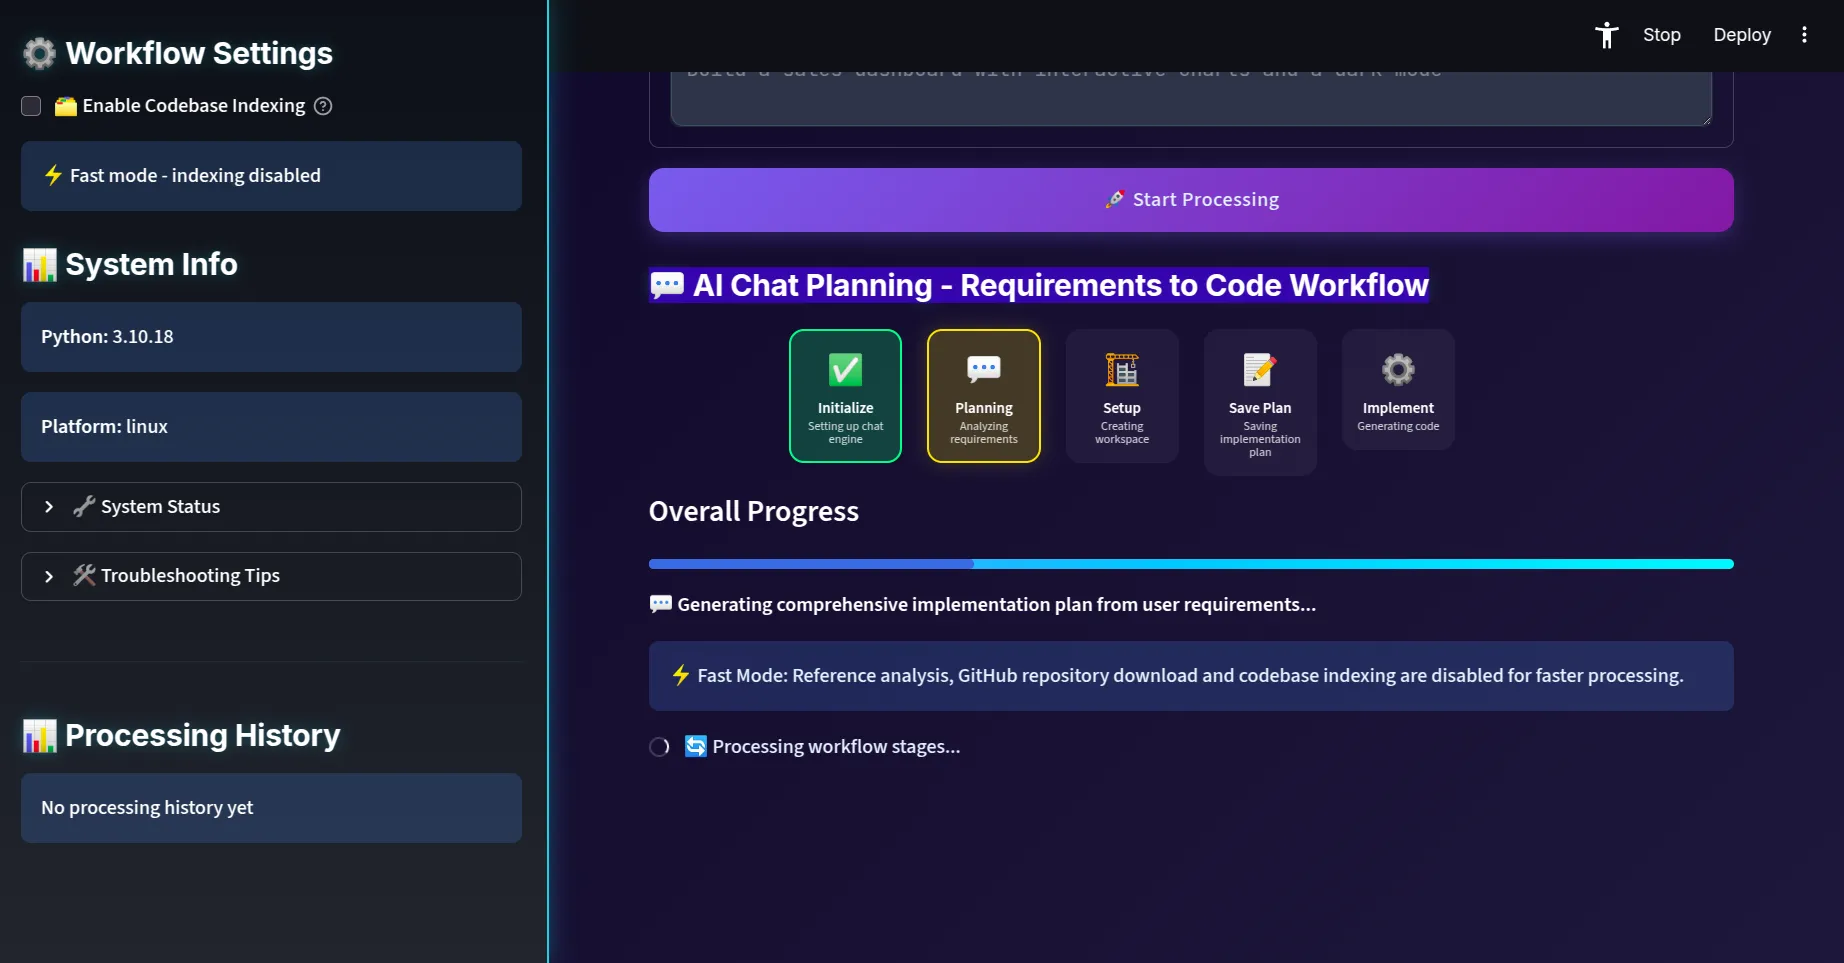Click the Overall Progress bar
Image resolution: width=1844 pixels, height=963 pixels.
coord(1191,563)
